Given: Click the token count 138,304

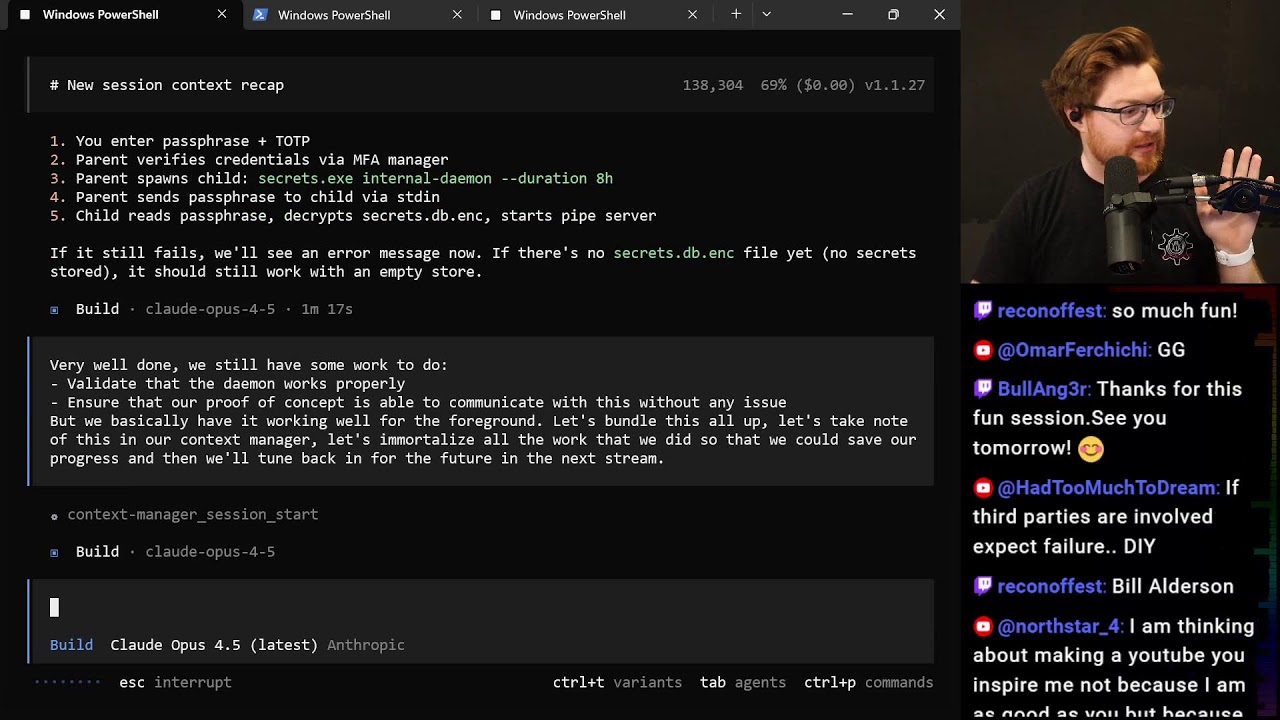Looking at the screenshot, I should click(713, 85).
